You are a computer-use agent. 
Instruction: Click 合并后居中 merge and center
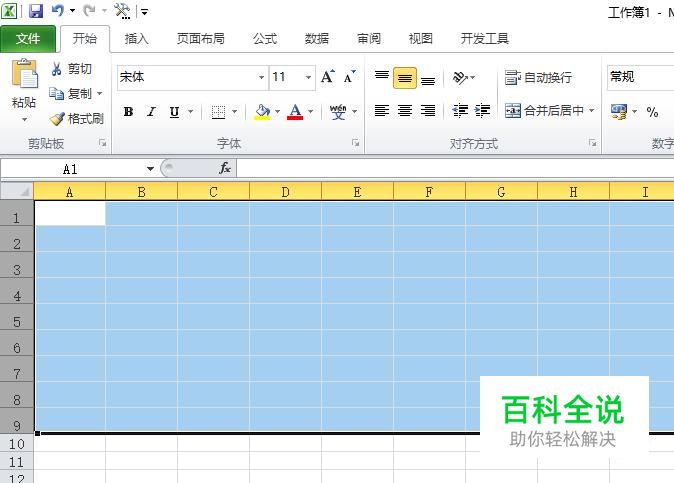544,111
